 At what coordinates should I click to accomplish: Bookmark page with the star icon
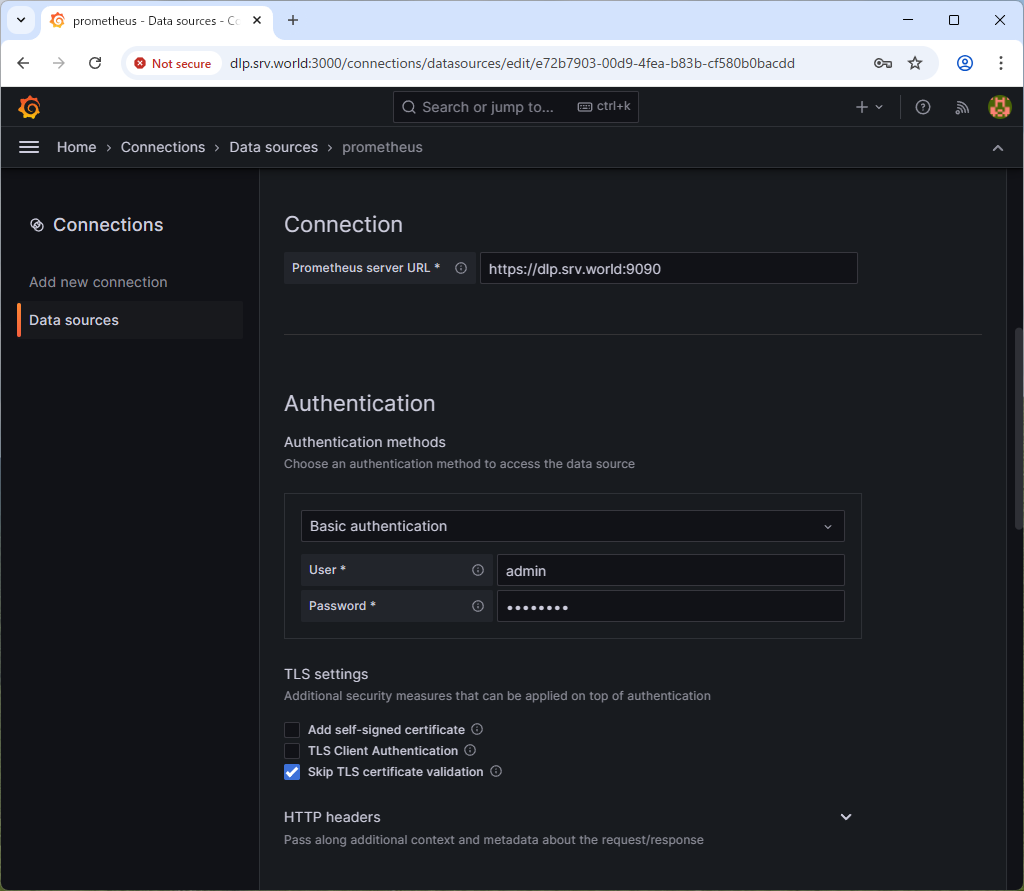click(x=915, y=63)
